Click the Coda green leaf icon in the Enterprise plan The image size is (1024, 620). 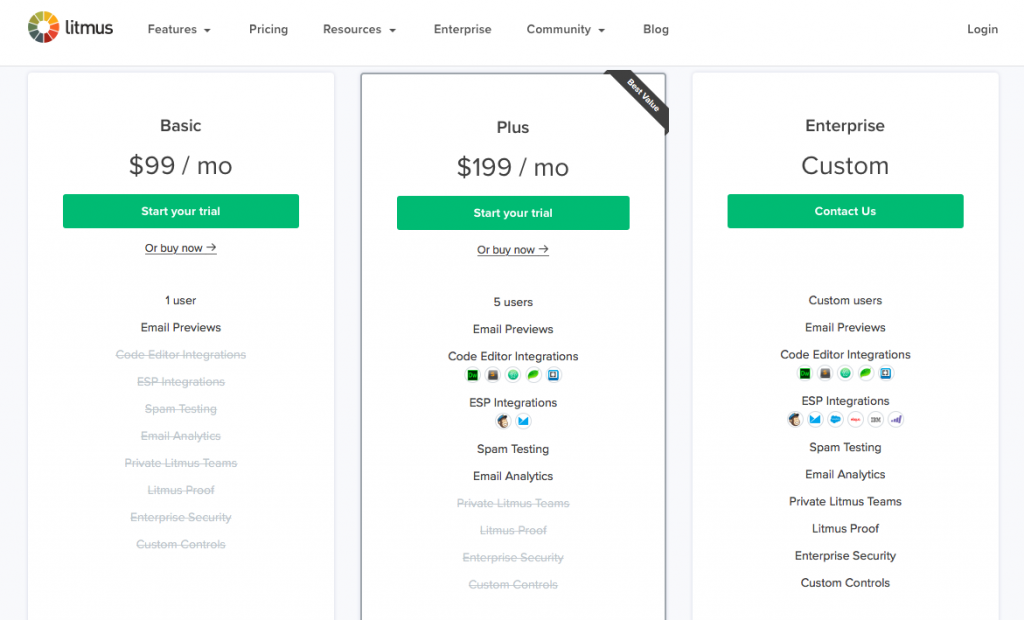[865, 373]
